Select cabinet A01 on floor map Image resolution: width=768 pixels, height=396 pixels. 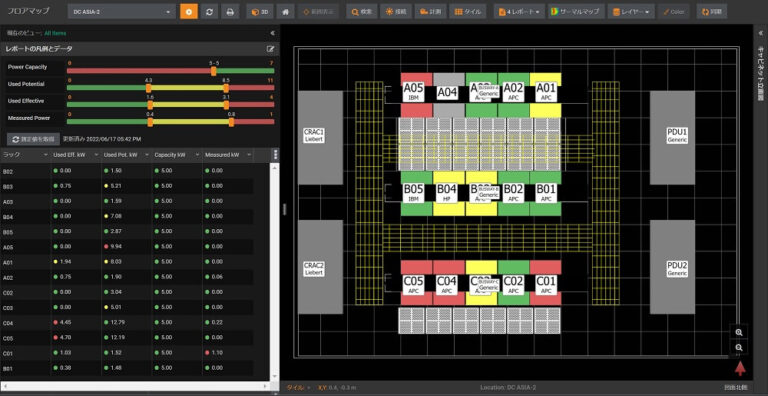point(546,92)
